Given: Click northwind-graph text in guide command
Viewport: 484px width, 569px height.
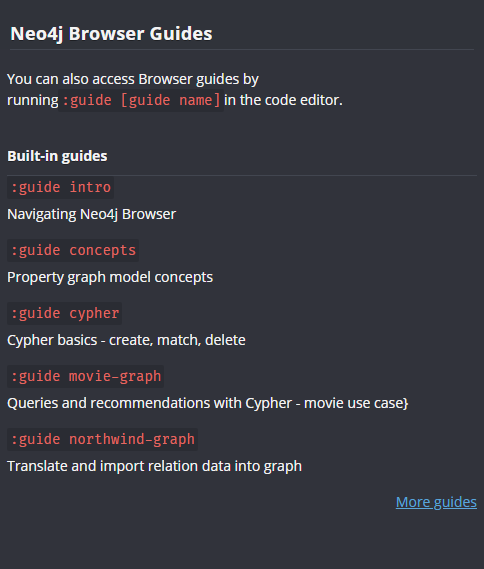Looking at the screenshot, I should (x=132, y=439).
